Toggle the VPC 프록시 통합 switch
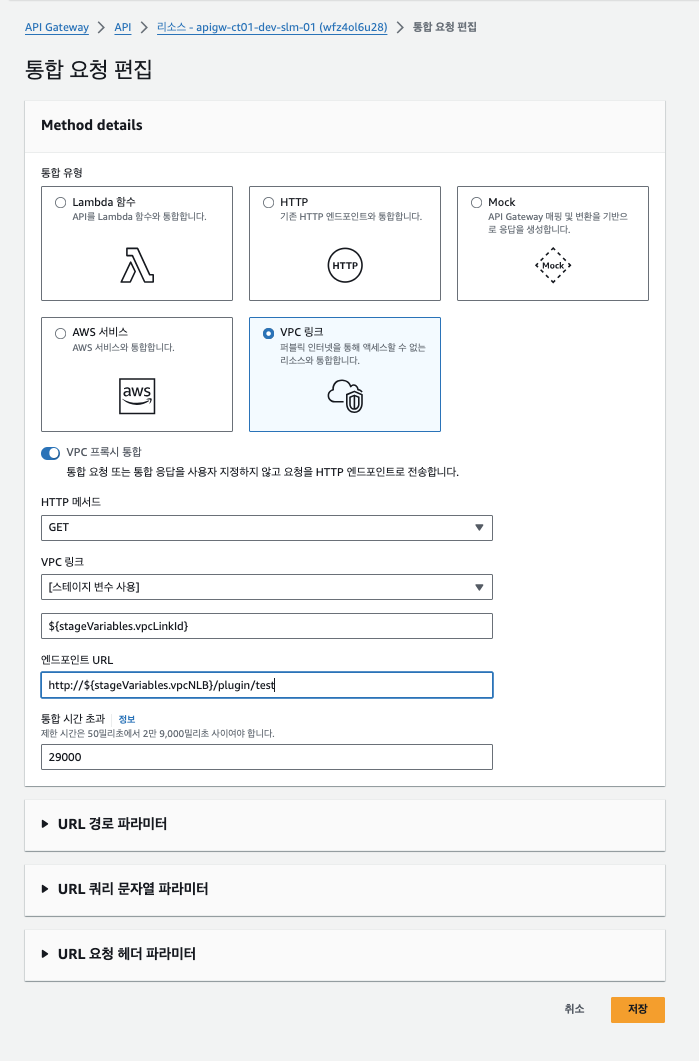This screenshot has width=699, height=1061. click(51, 453)
